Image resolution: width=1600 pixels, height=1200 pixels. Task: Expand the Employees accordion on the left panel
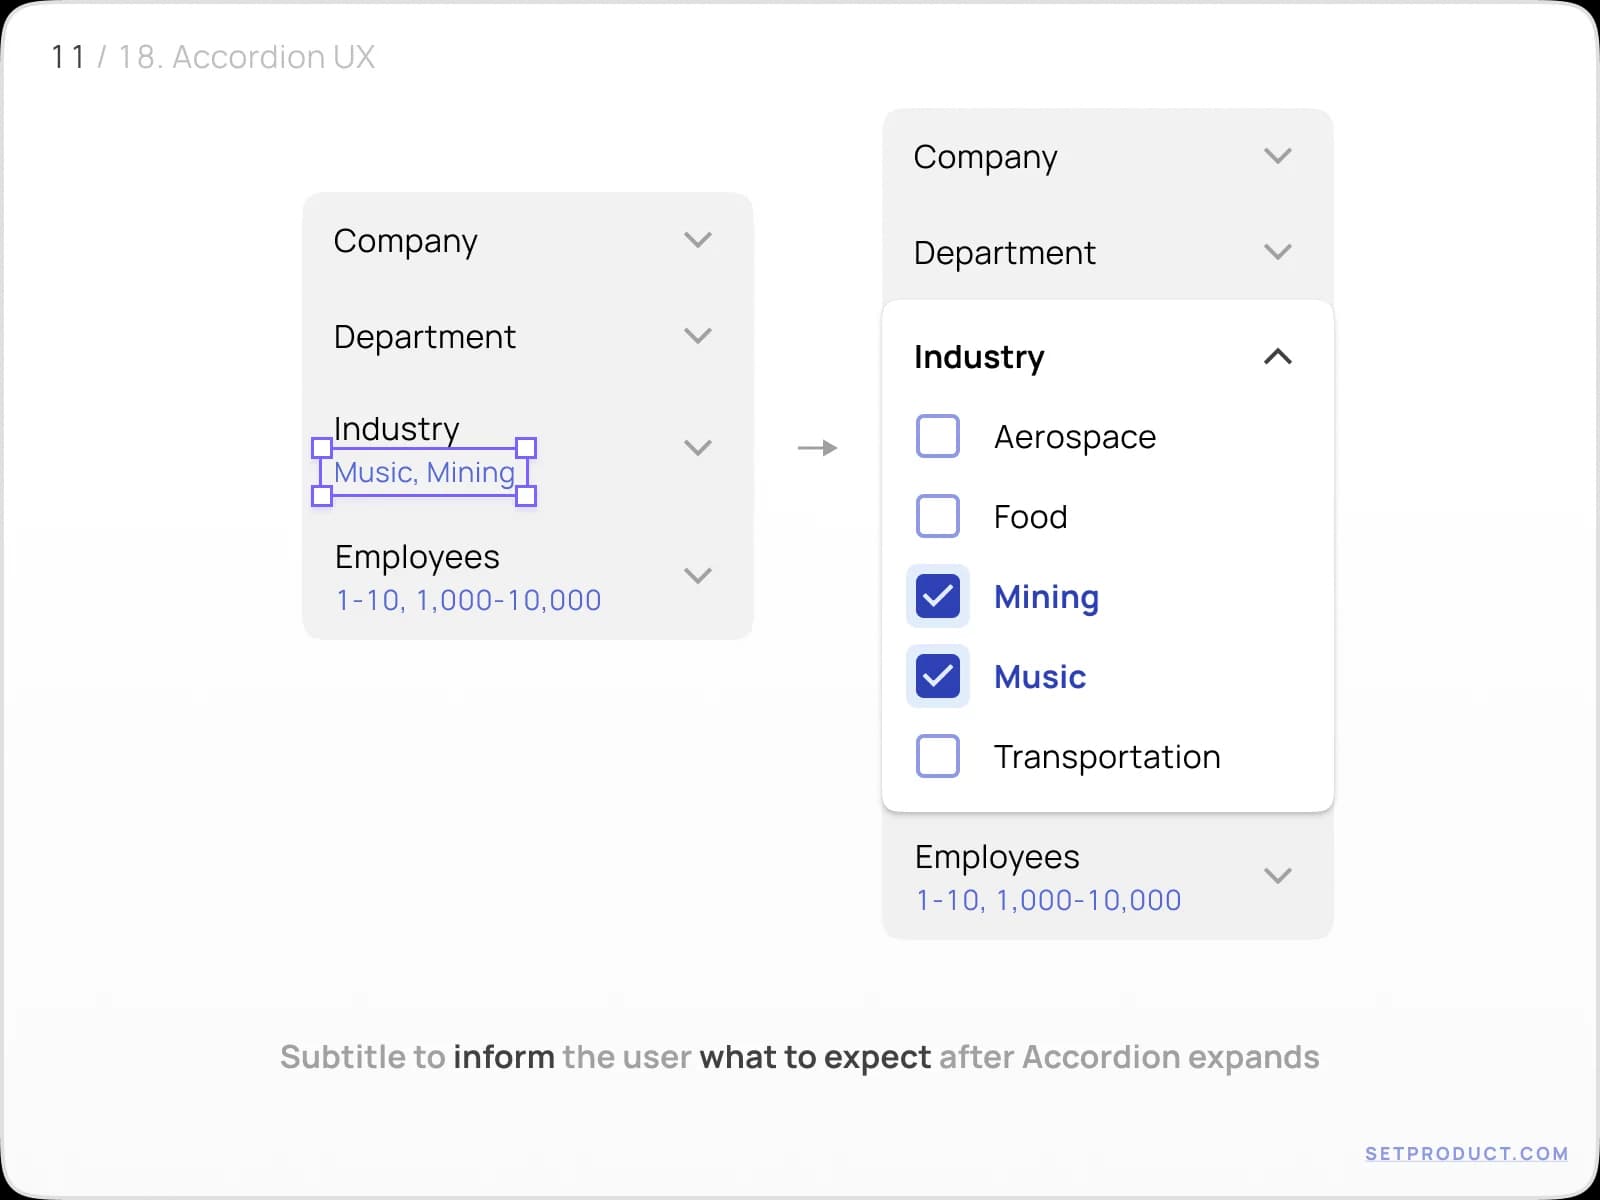[x=698, y=575]
